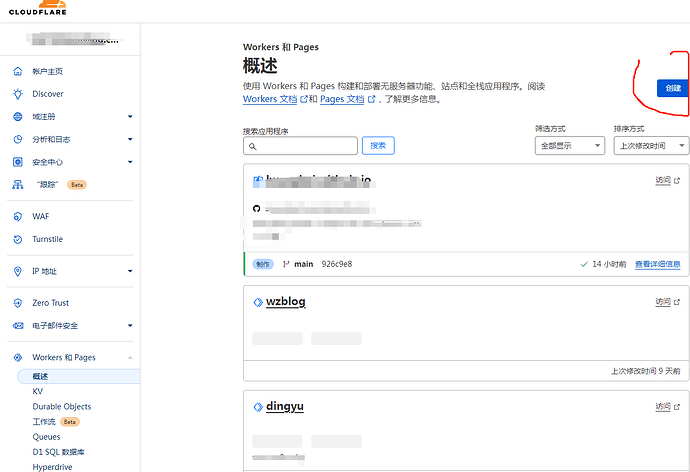
Task: Collapse the Workers 和 Pages section arrow
Action: tap(130, 358)
